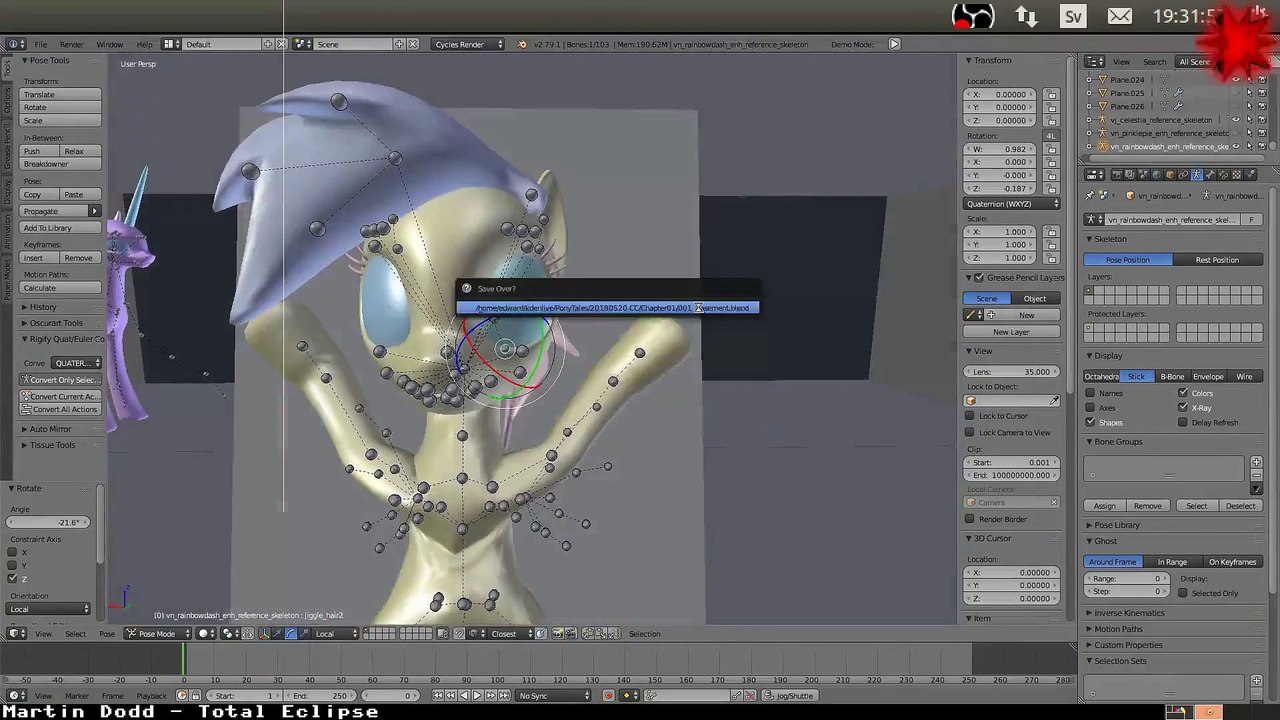Disable the X-Ray checkbox

coord(1183,408)
